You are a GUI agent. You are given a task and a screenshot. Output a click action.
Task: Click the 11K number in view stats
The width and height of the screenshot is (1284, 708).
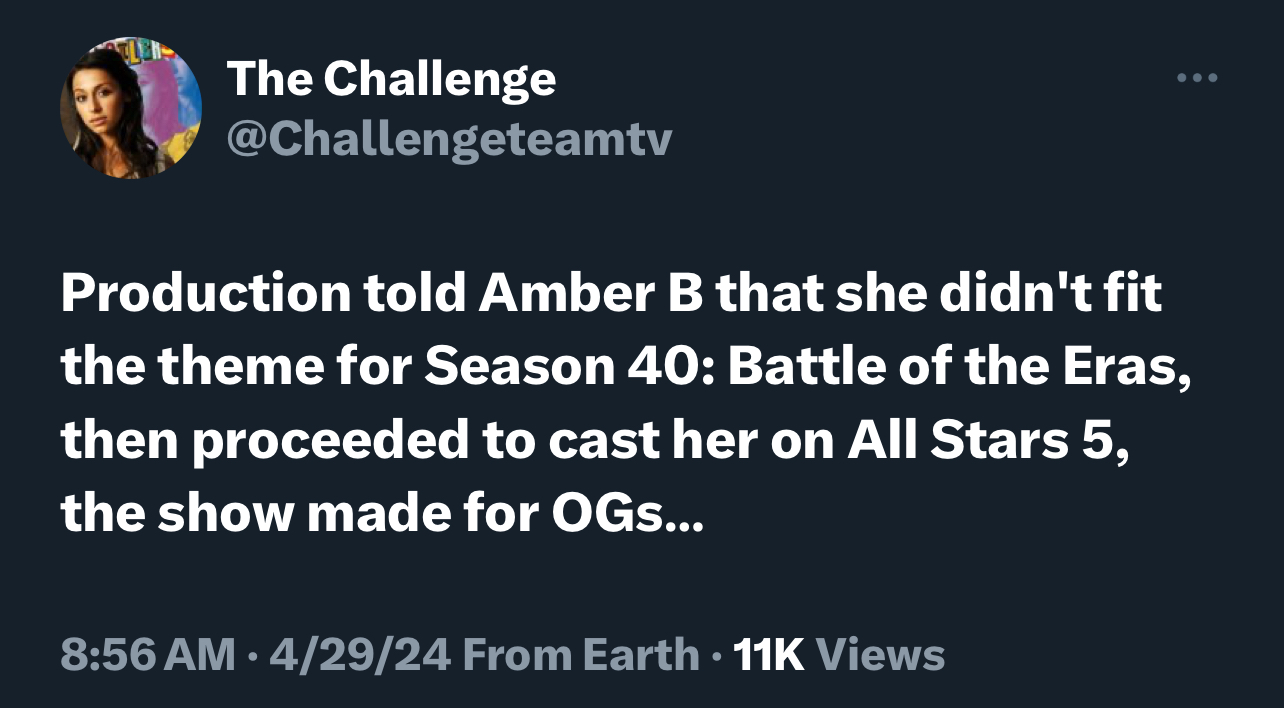coord(769,655)
